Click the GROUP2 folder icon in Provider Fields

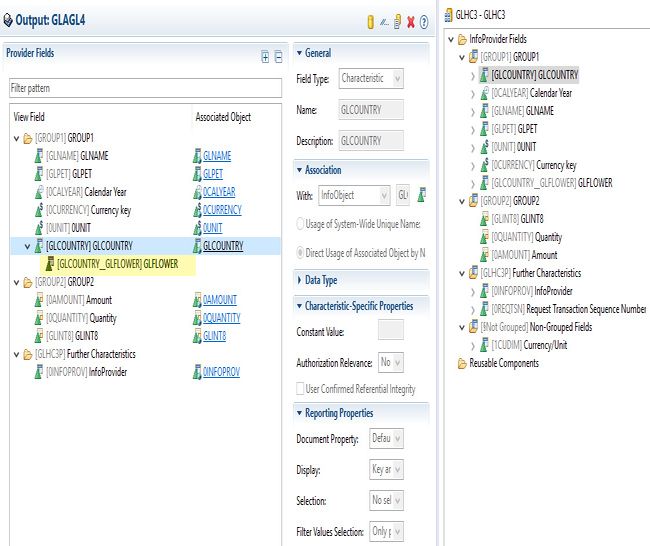pos(28,282)
